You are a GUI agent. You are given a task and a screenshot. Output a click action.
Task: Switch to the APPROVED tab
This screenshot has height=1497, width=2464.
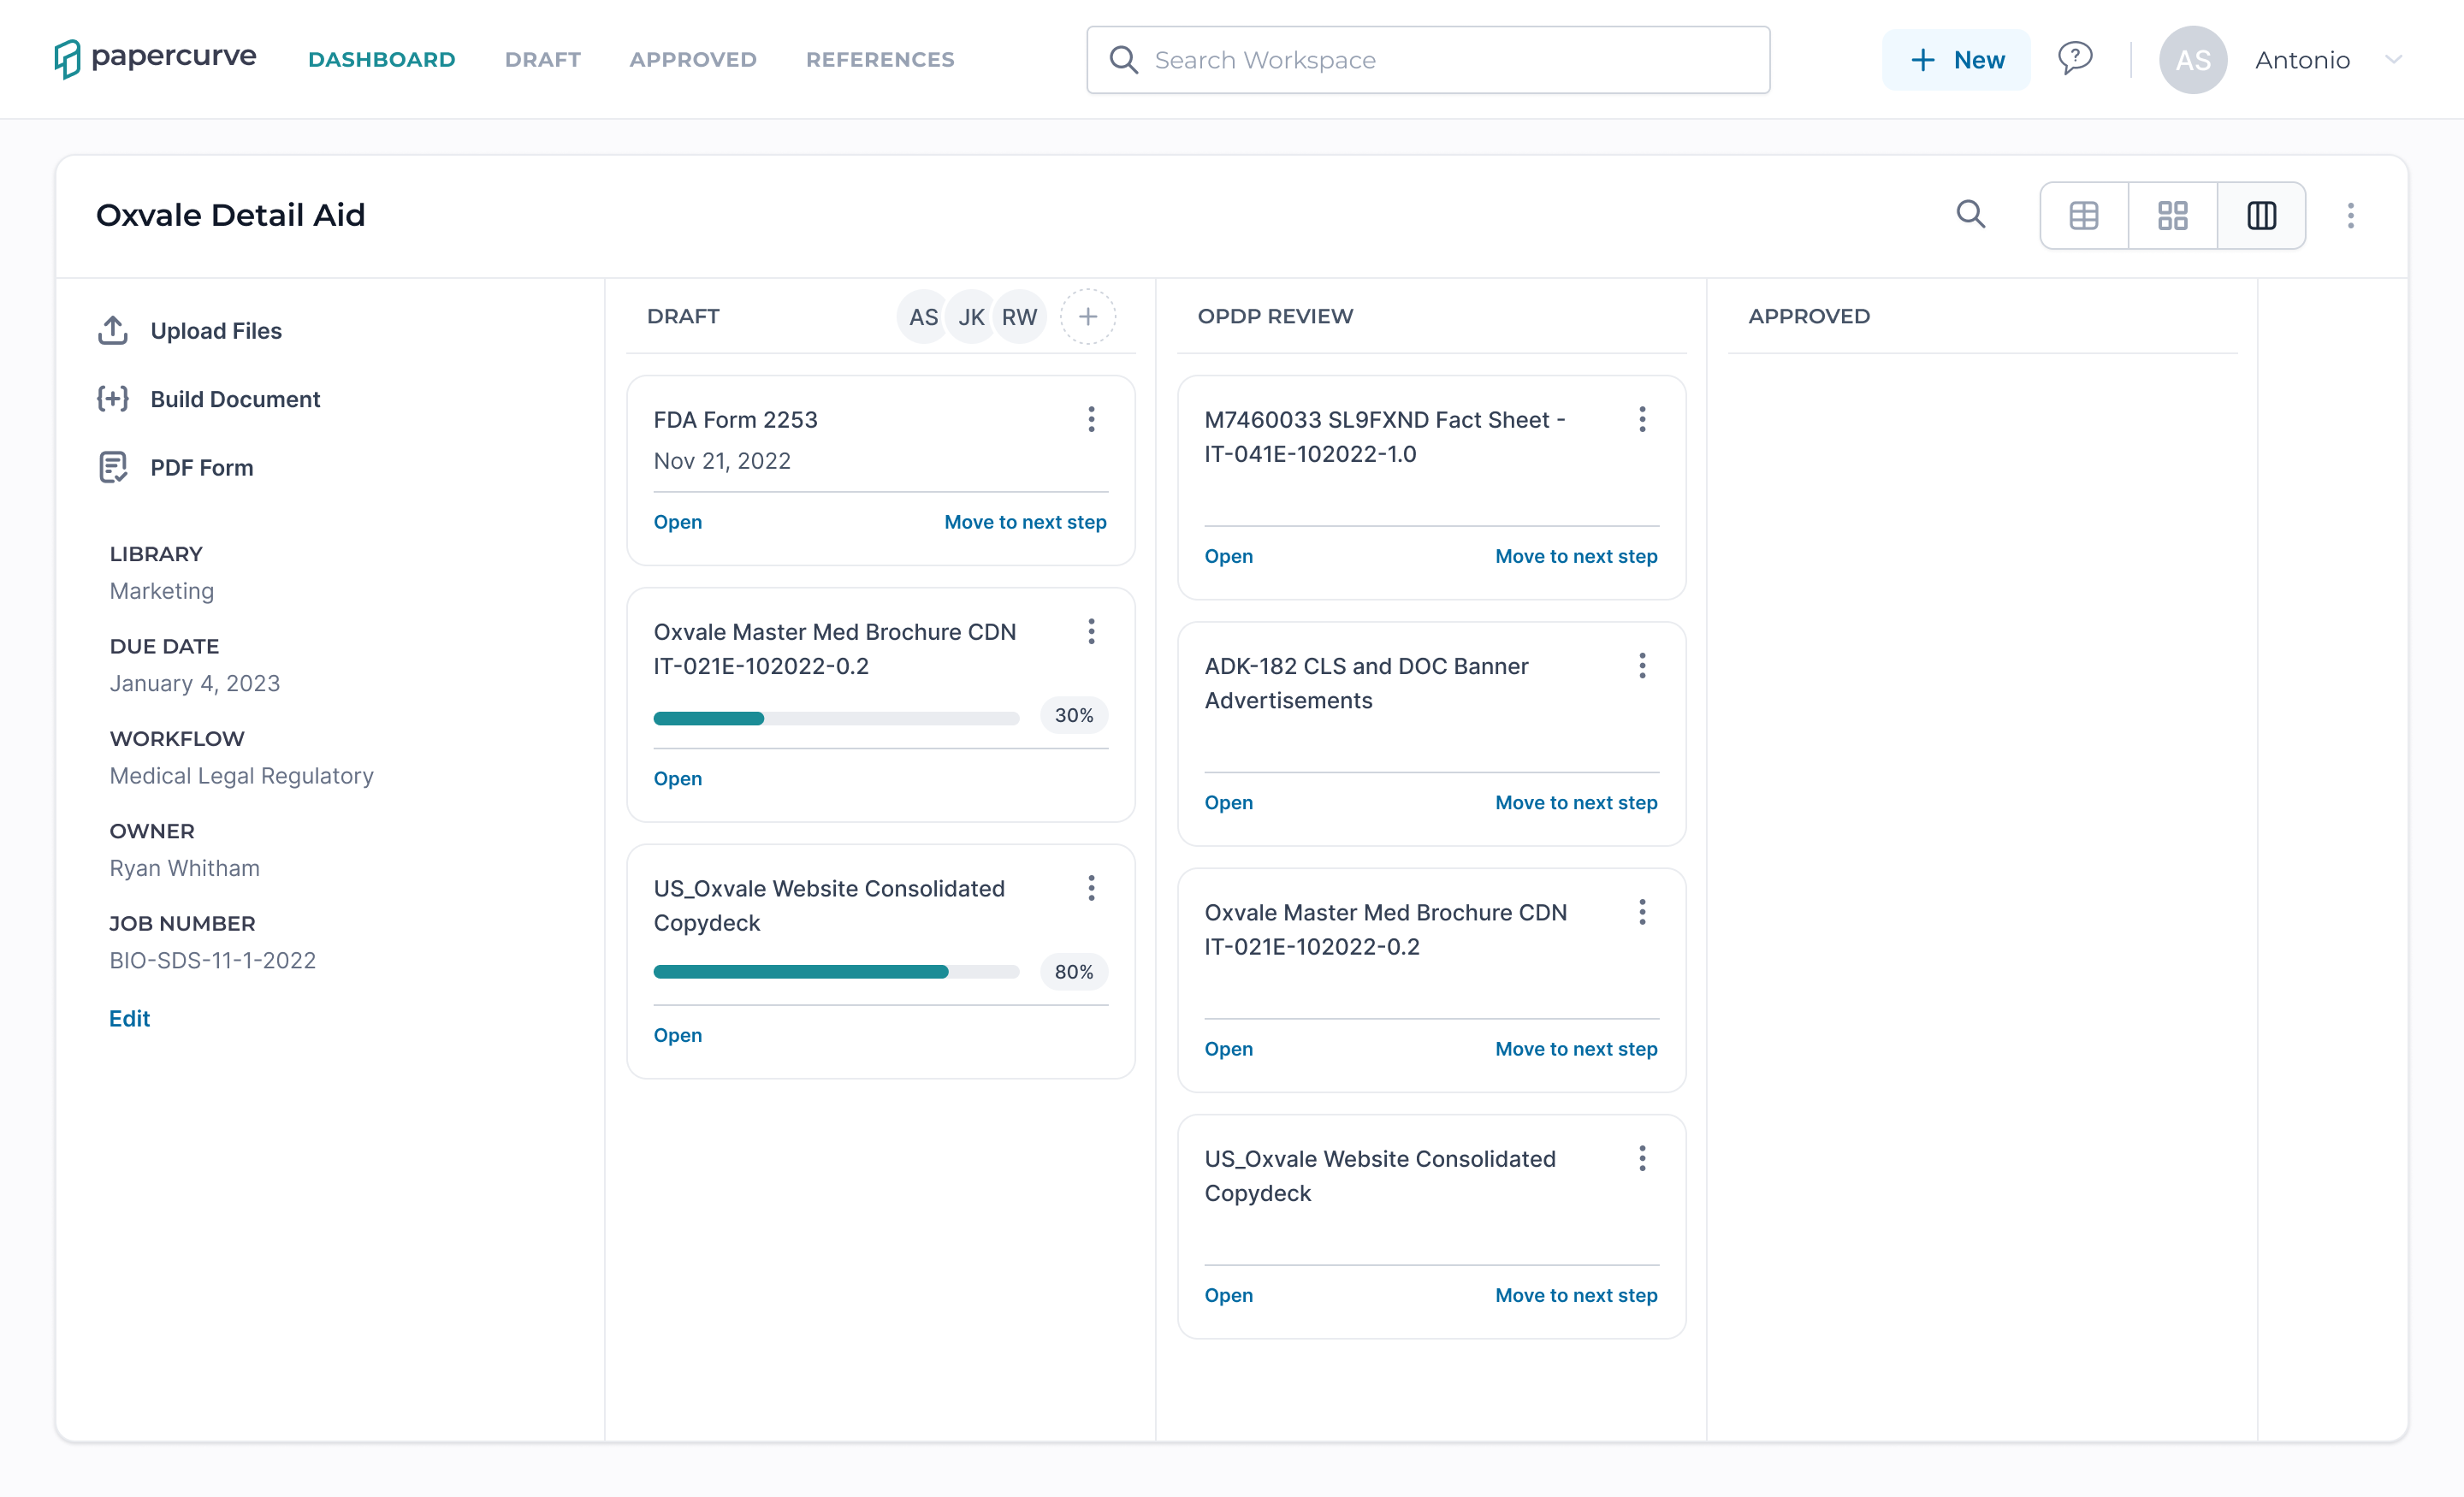(x=692, y=59)
